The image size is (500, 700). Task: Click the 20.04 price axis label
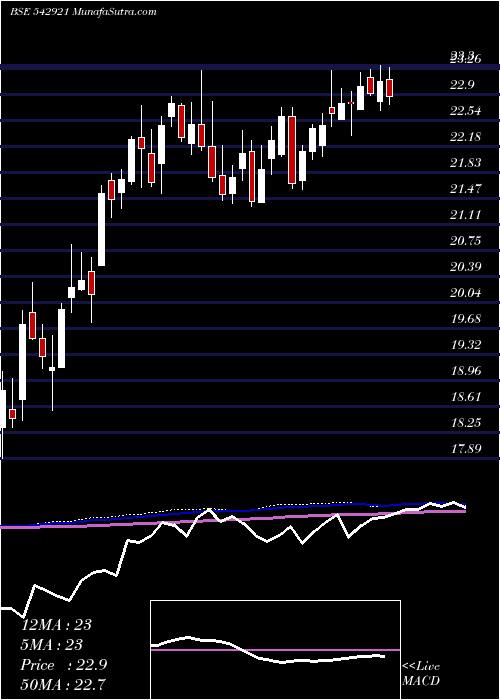466,293
